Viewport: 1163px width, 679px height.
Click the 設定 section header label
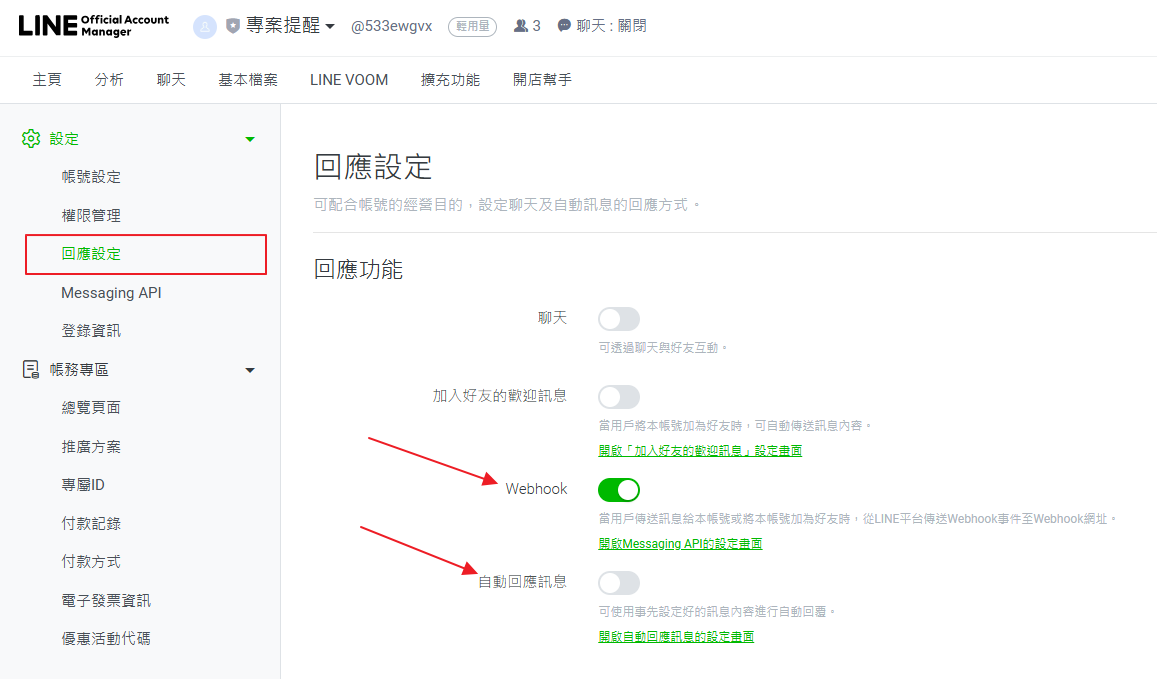tap(64, 139)
